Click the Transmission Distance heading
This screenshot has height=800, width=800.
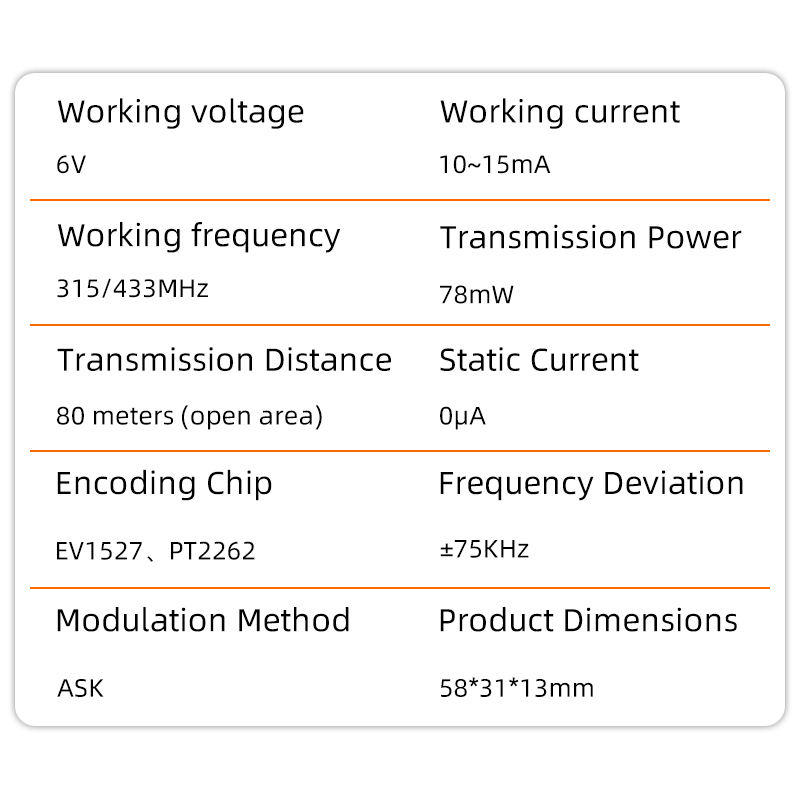coord(224,360)
